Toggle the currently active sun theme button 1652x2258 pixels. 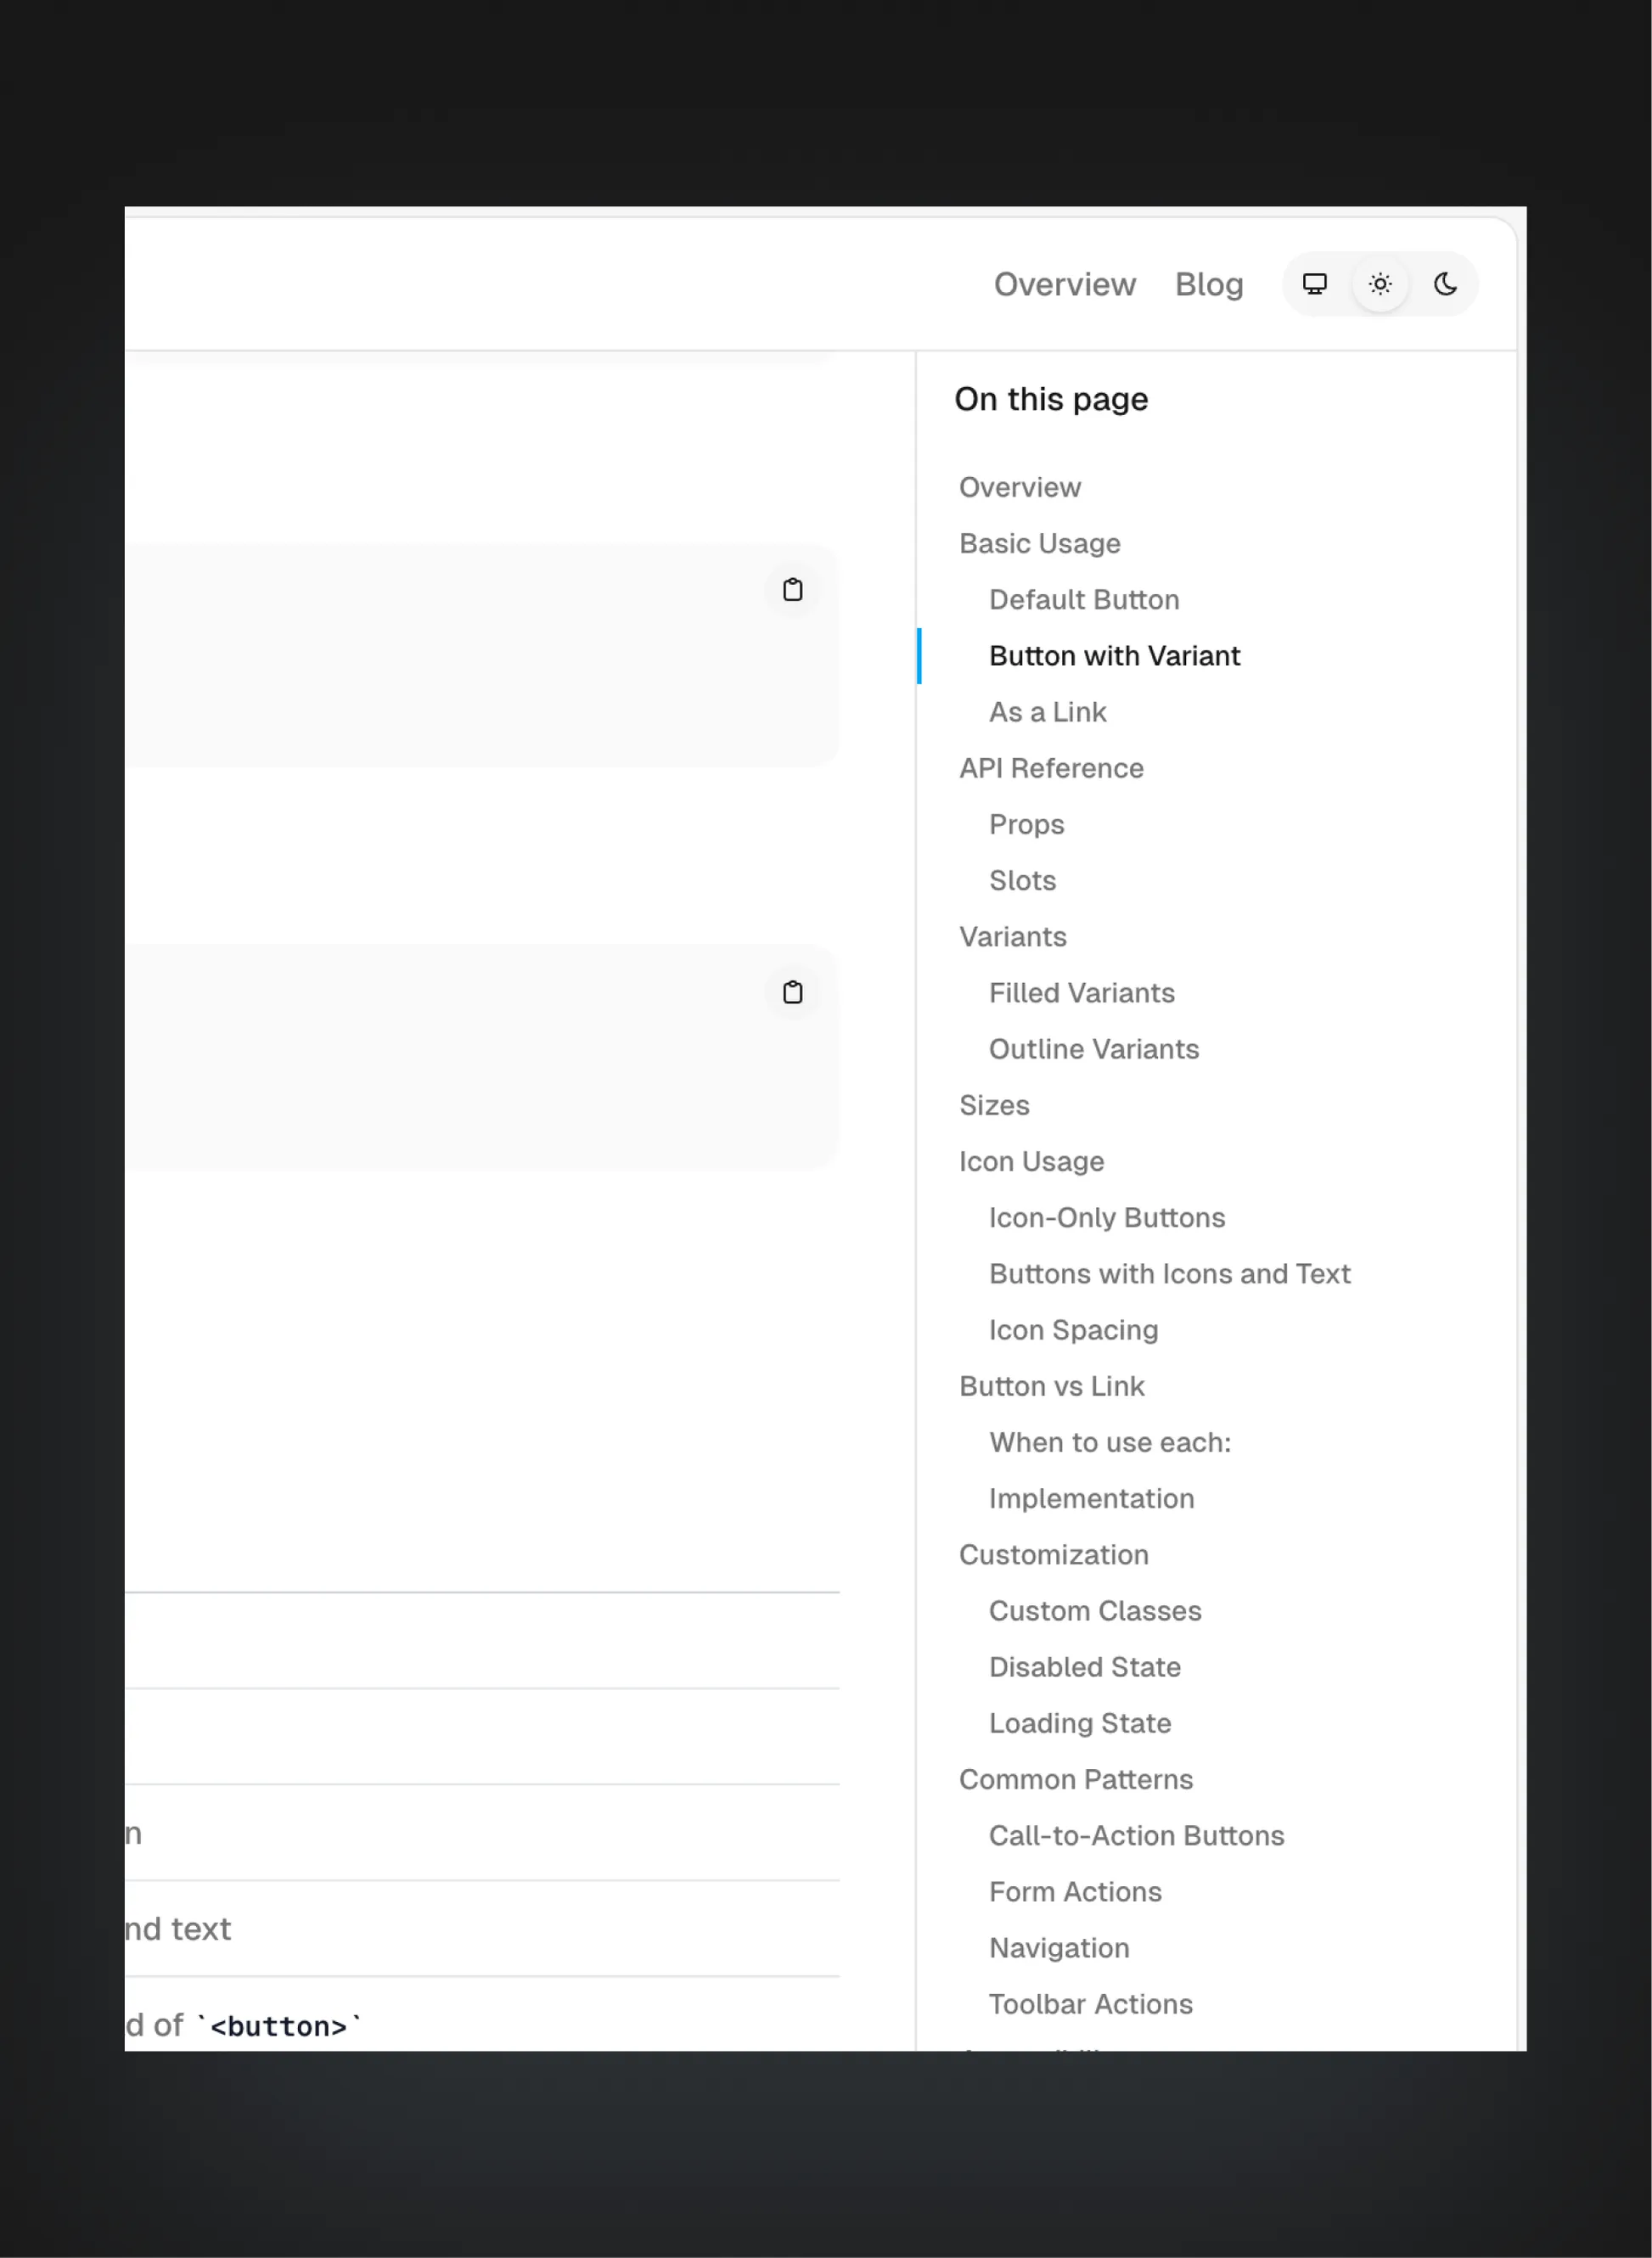[x=1380, y=284]
